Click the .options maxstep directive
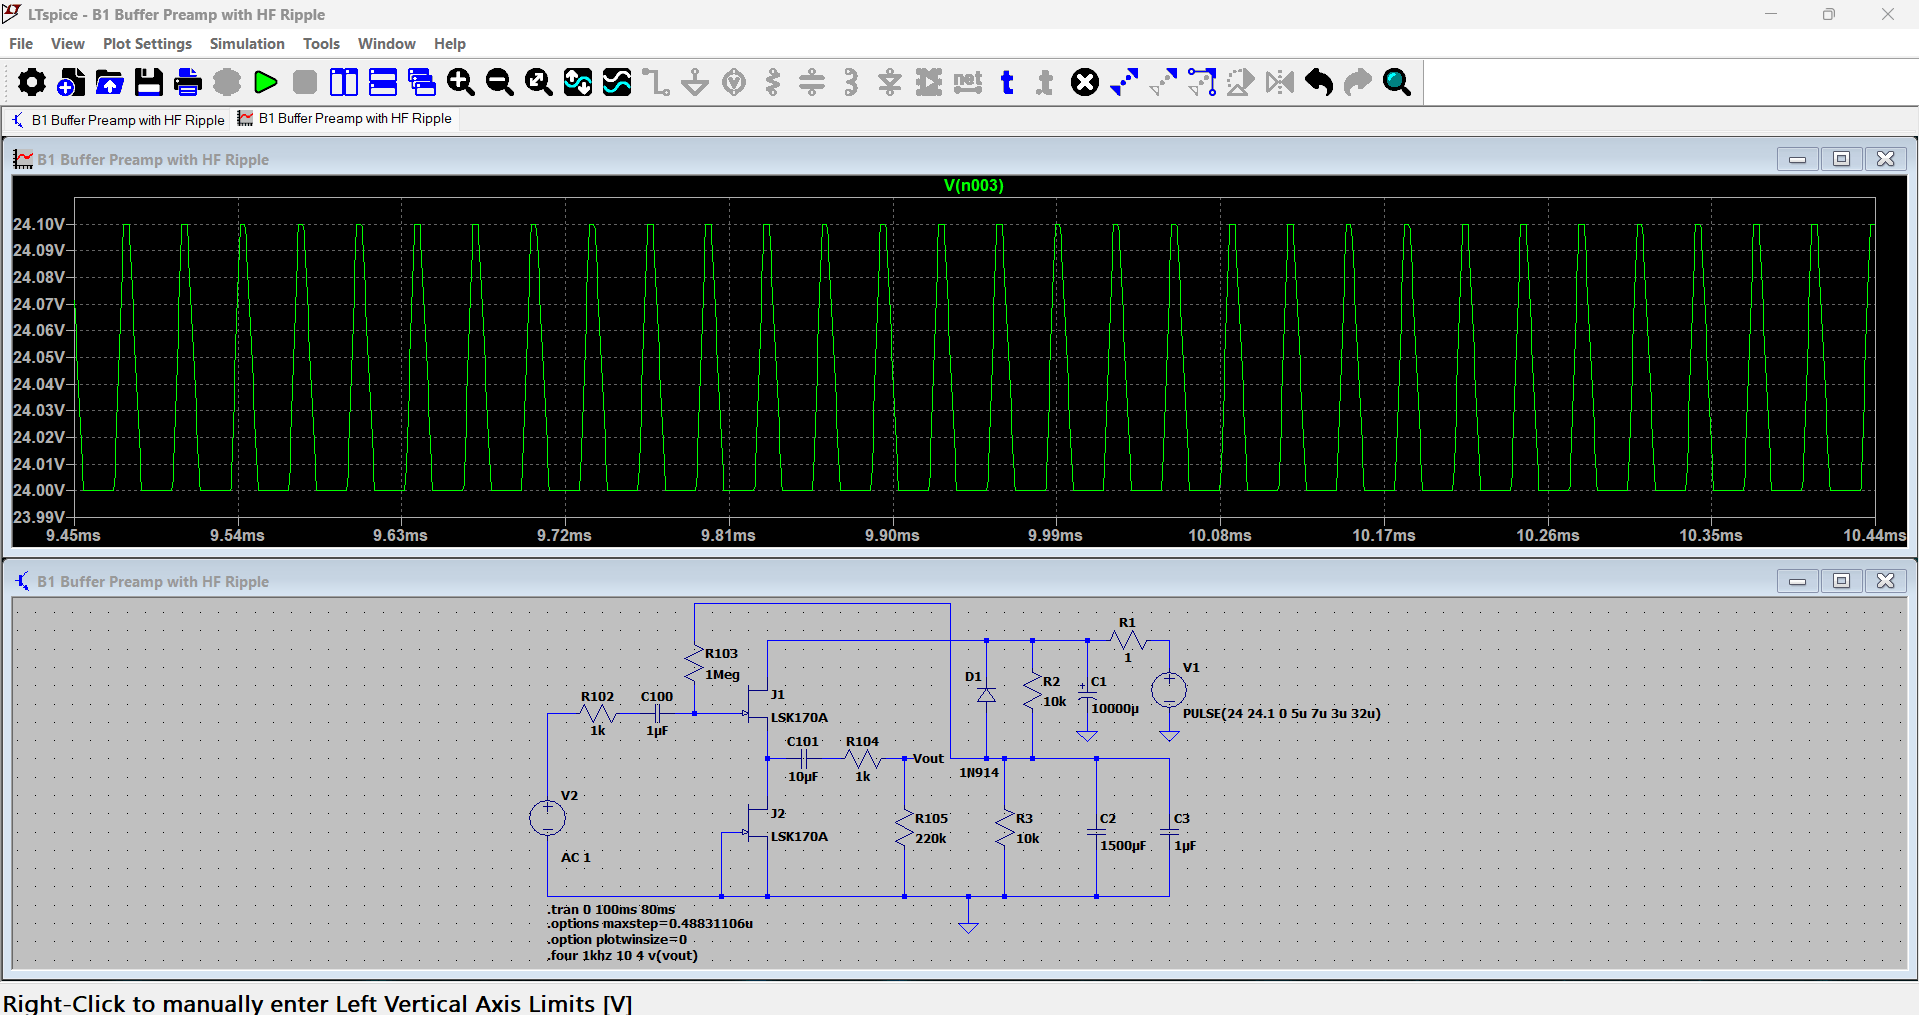This screenshot has width=1919, height=1015. tap(650, 923)
